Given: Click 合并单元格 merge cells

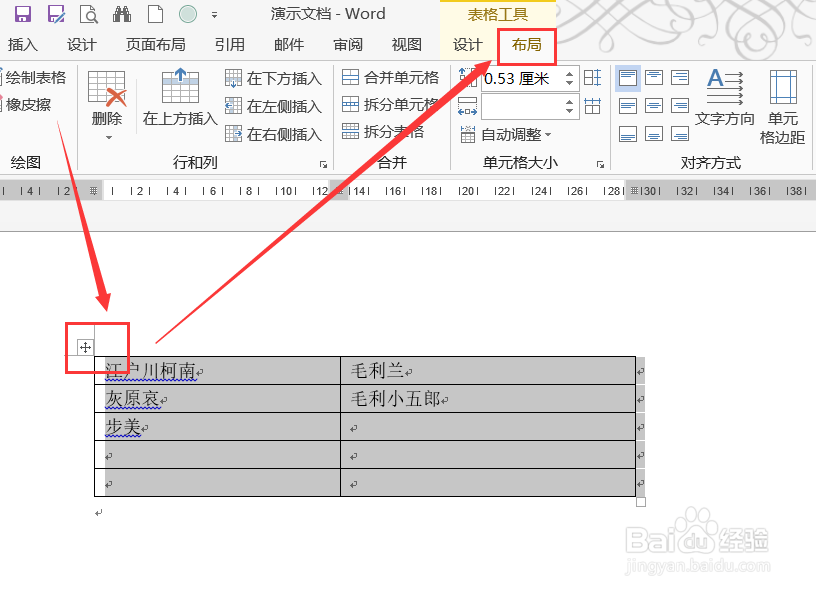Looking at the screenshot, I should (391, 78).
